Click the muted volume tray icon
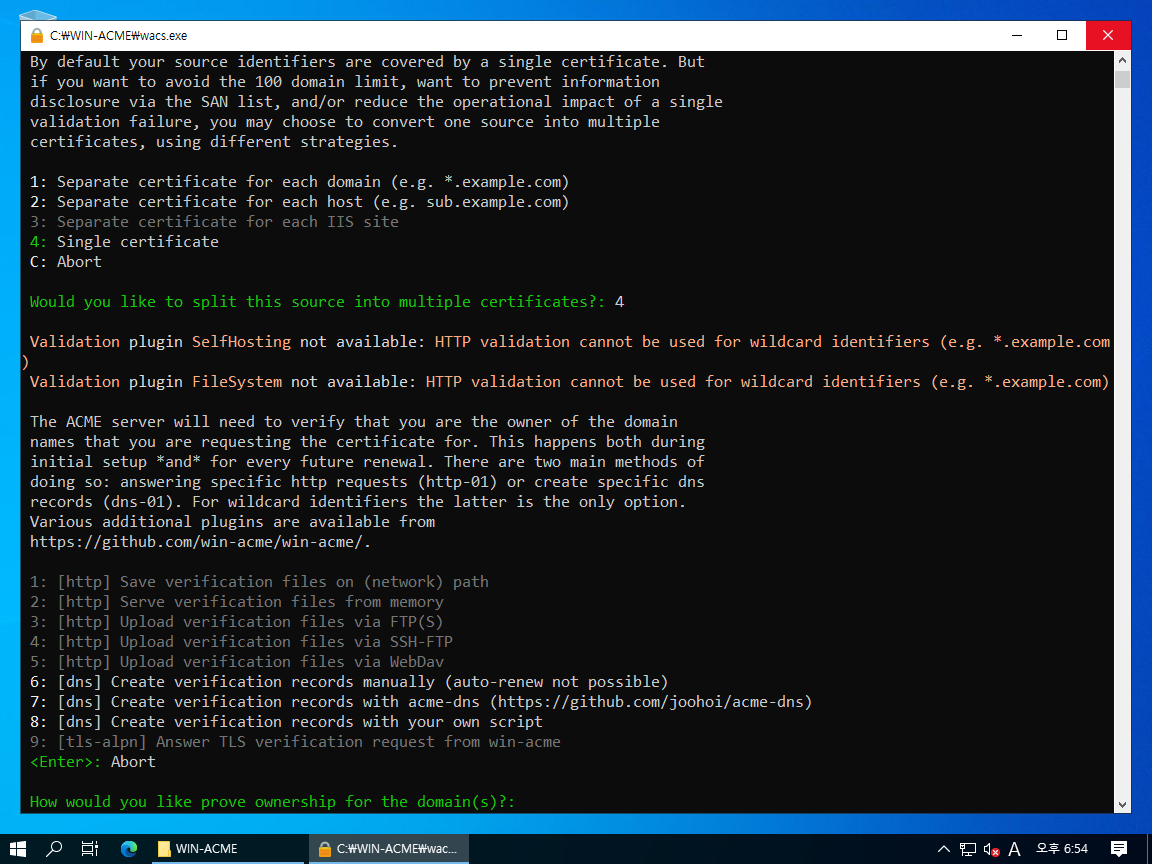 click(991, 849)
